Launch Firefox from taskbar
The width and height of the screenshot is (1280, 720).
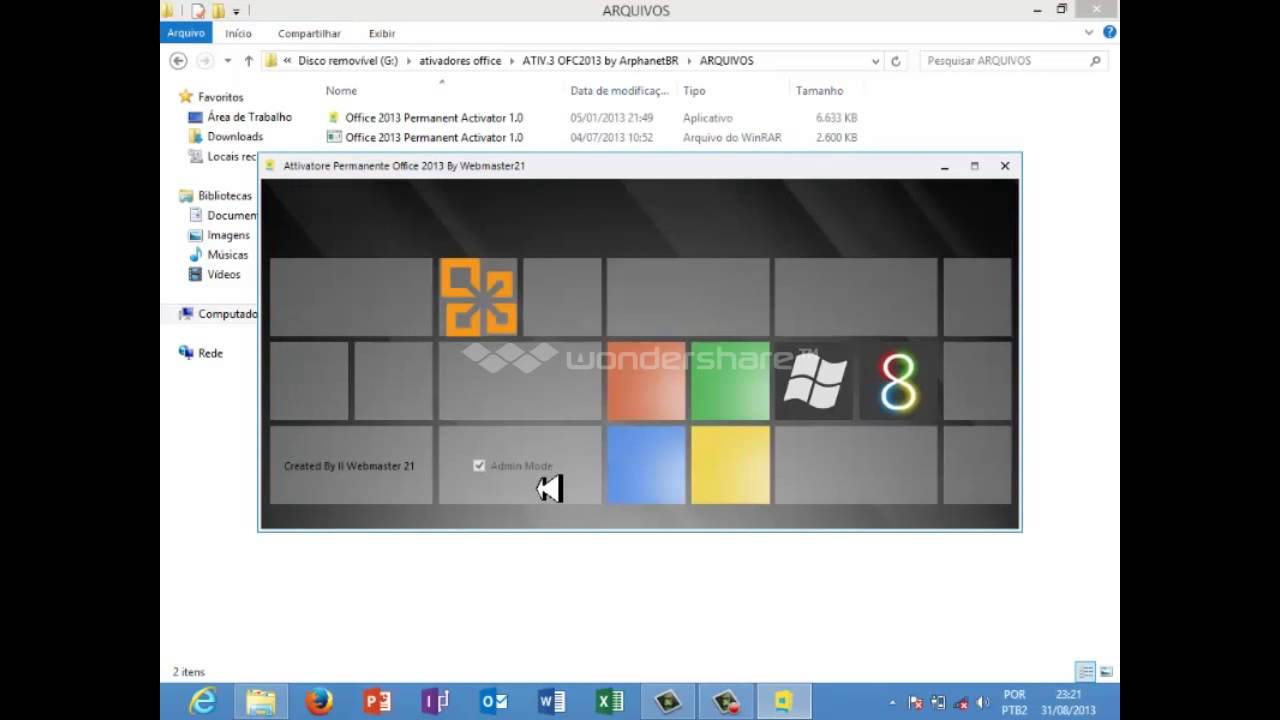pyautogui.click(x=319, y=702)
